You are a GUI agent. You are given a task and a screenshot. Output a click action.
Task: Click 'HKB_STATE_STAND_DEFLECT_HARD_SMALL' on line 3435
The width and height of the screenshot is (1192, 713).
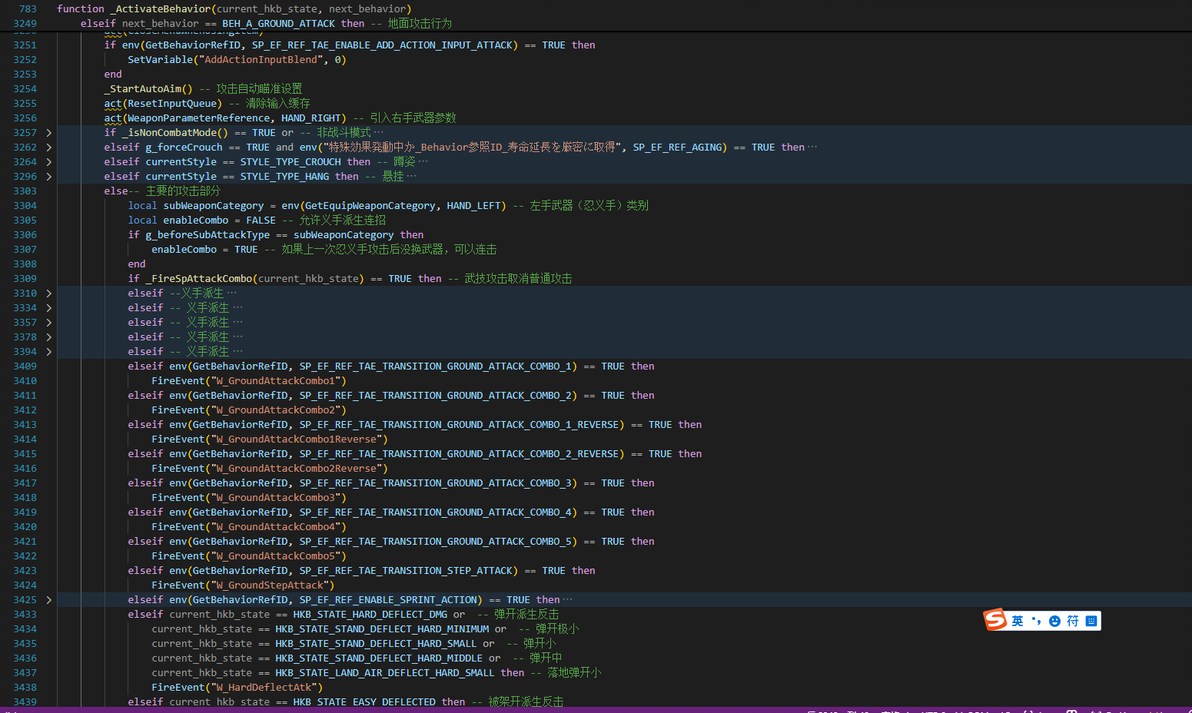376,644
